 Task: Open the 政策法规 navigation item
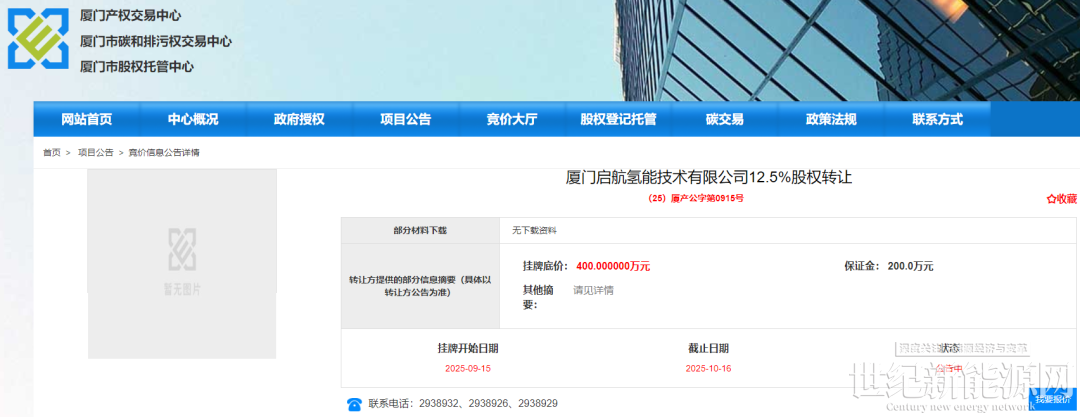click(x=831, y=119)
